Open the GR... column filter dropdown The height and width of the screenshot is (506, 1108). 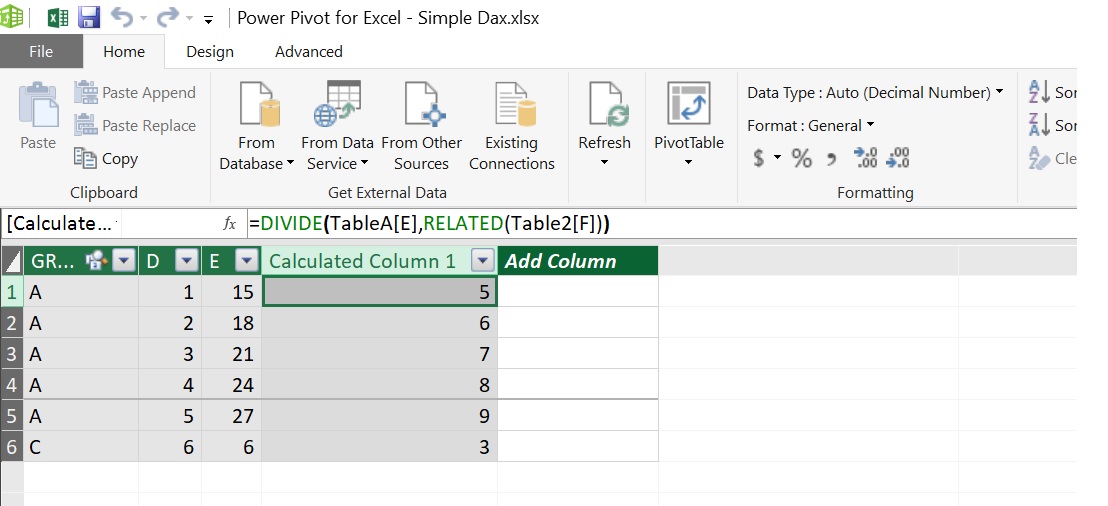click(124, 261)
